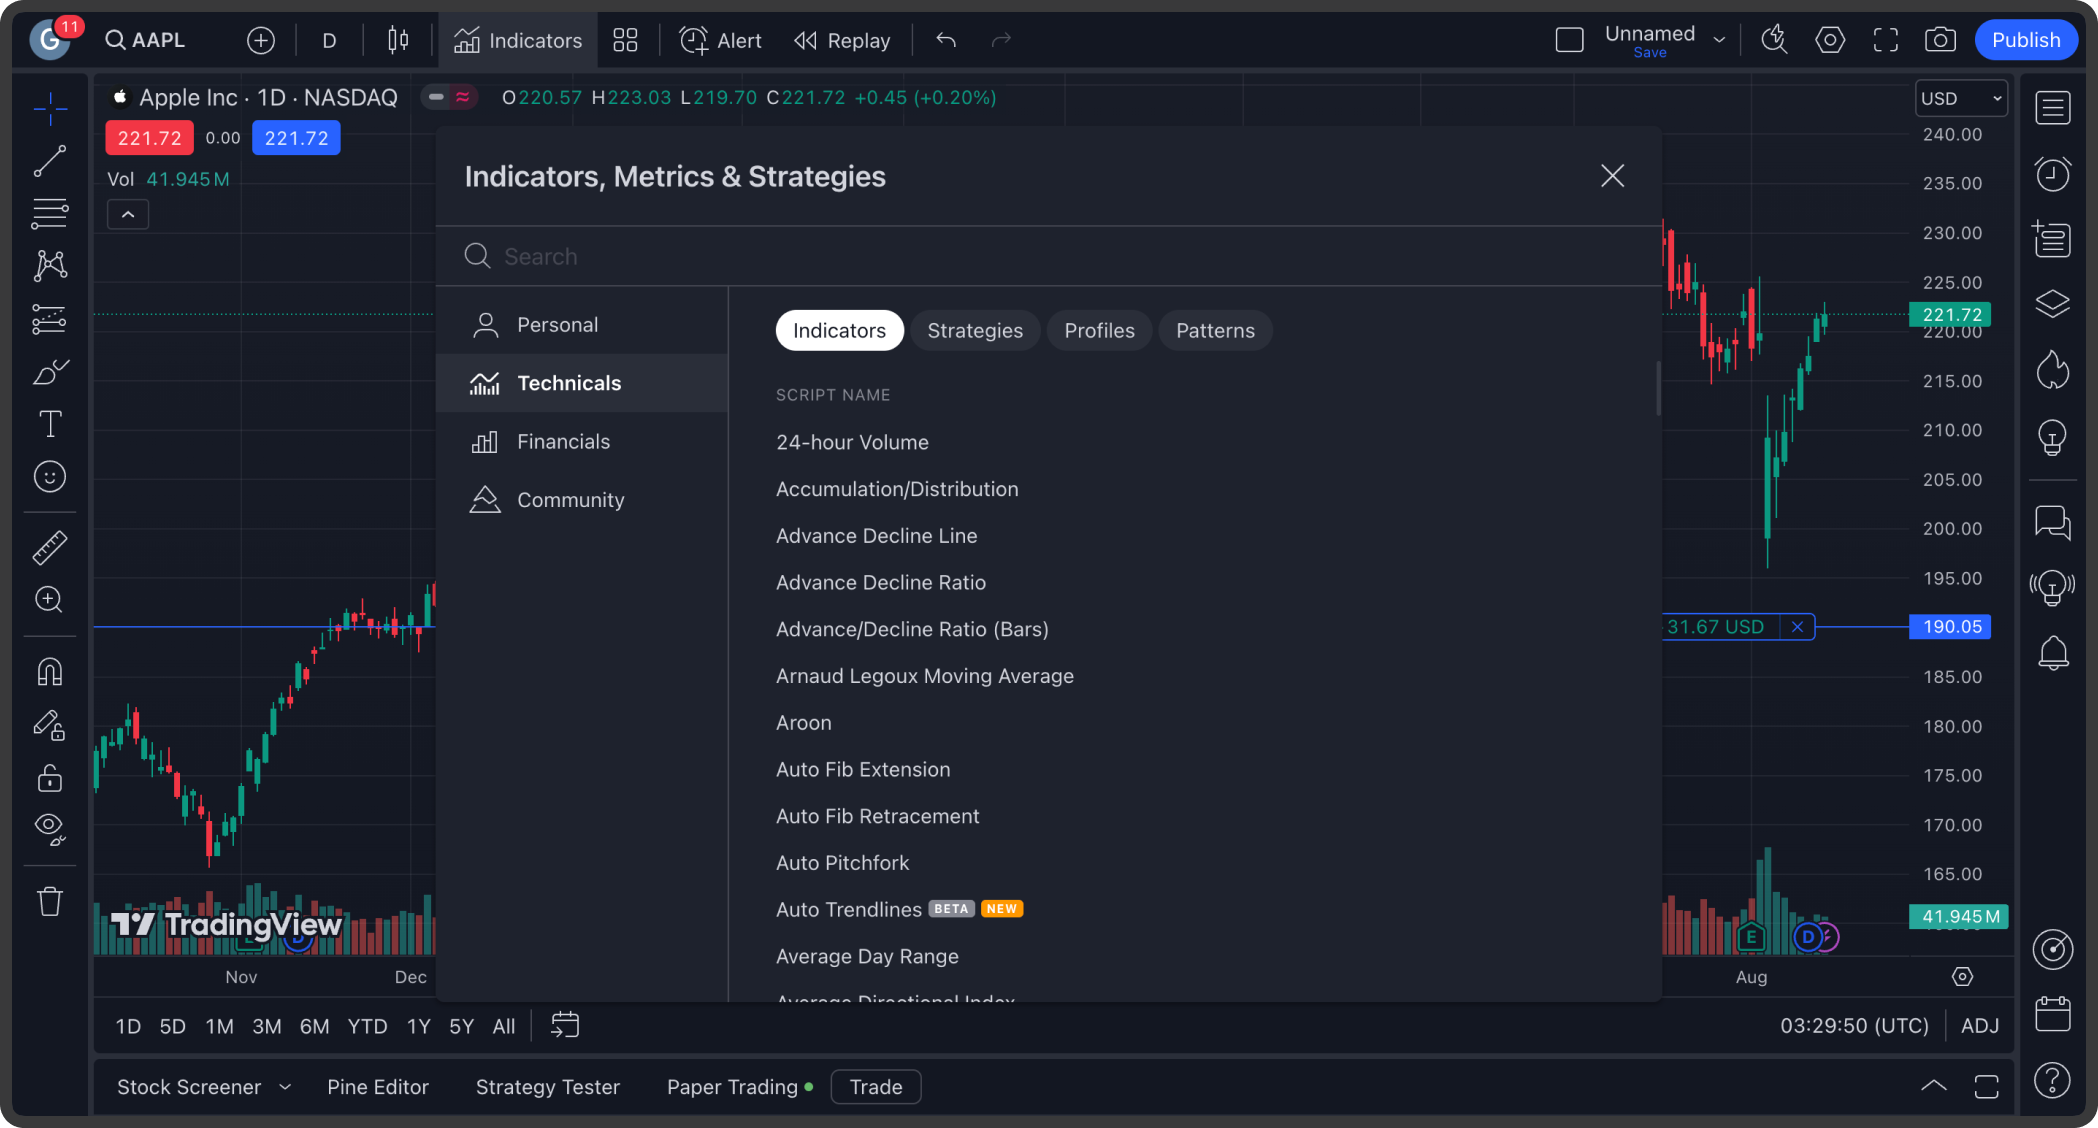Screen dimensions: 2098x1128
Task: Toggle ADJ adjusted data setting
Action: 1980,1026
